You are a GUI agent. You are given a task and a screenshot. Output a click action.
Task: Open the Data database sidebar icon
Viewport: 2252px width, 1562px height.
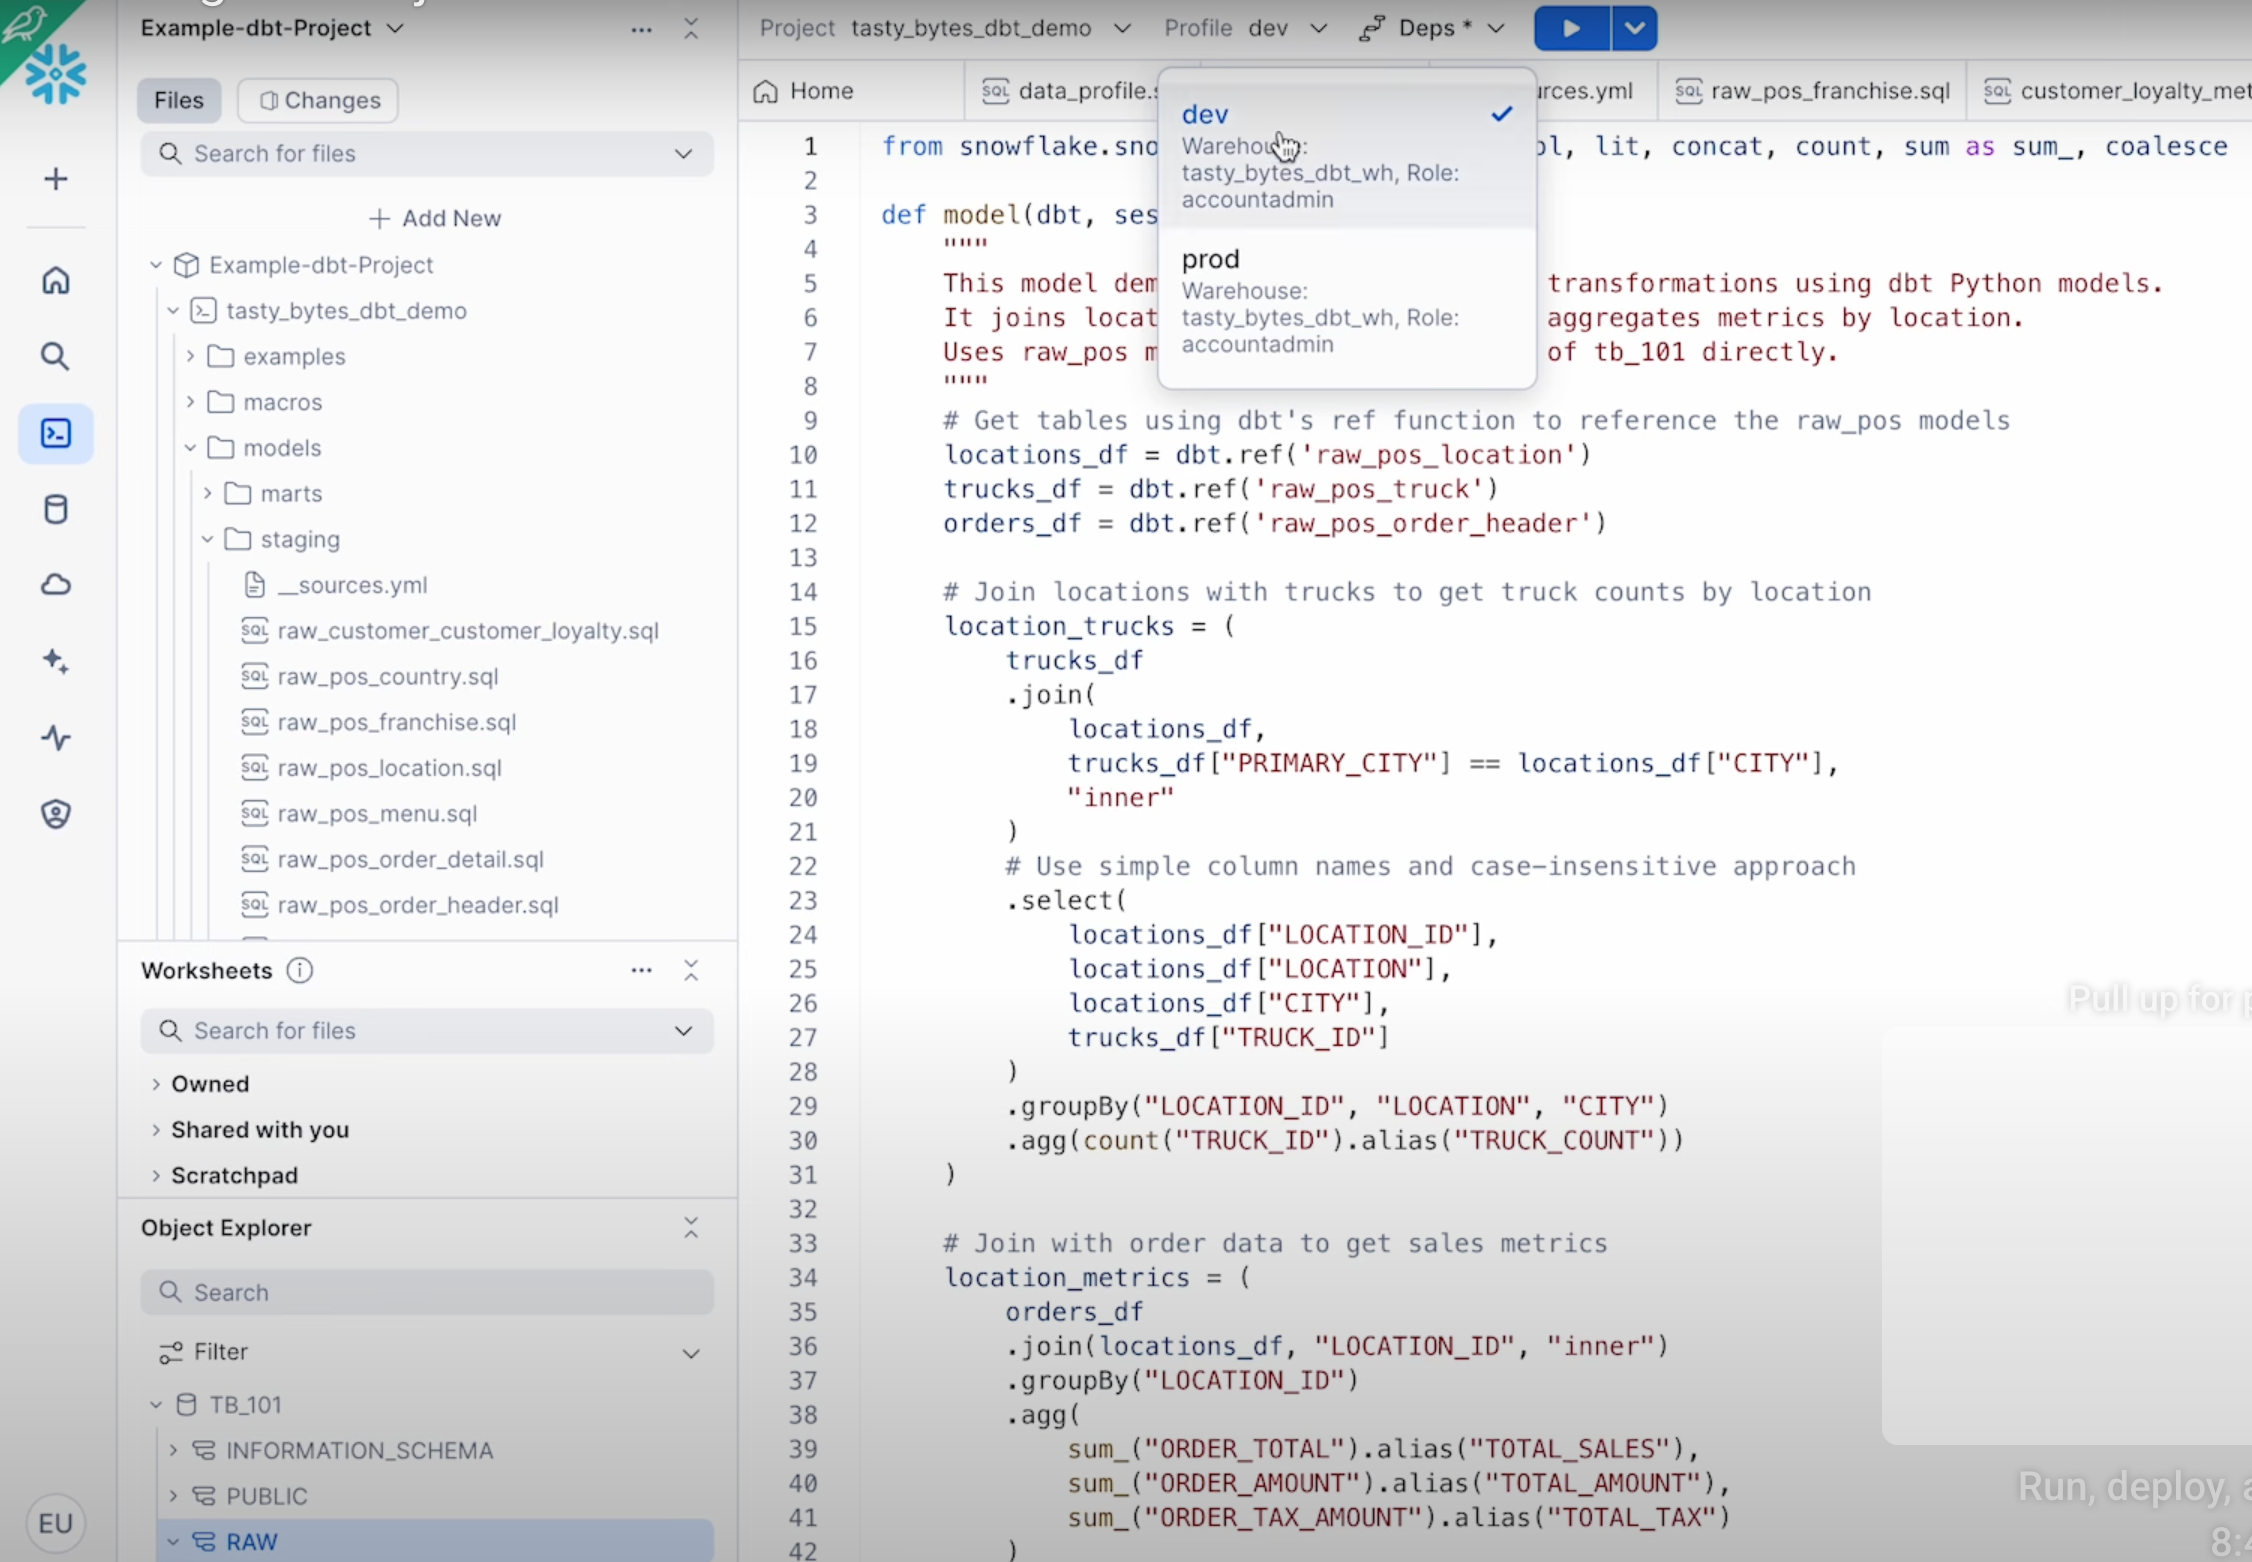point(56,509)
